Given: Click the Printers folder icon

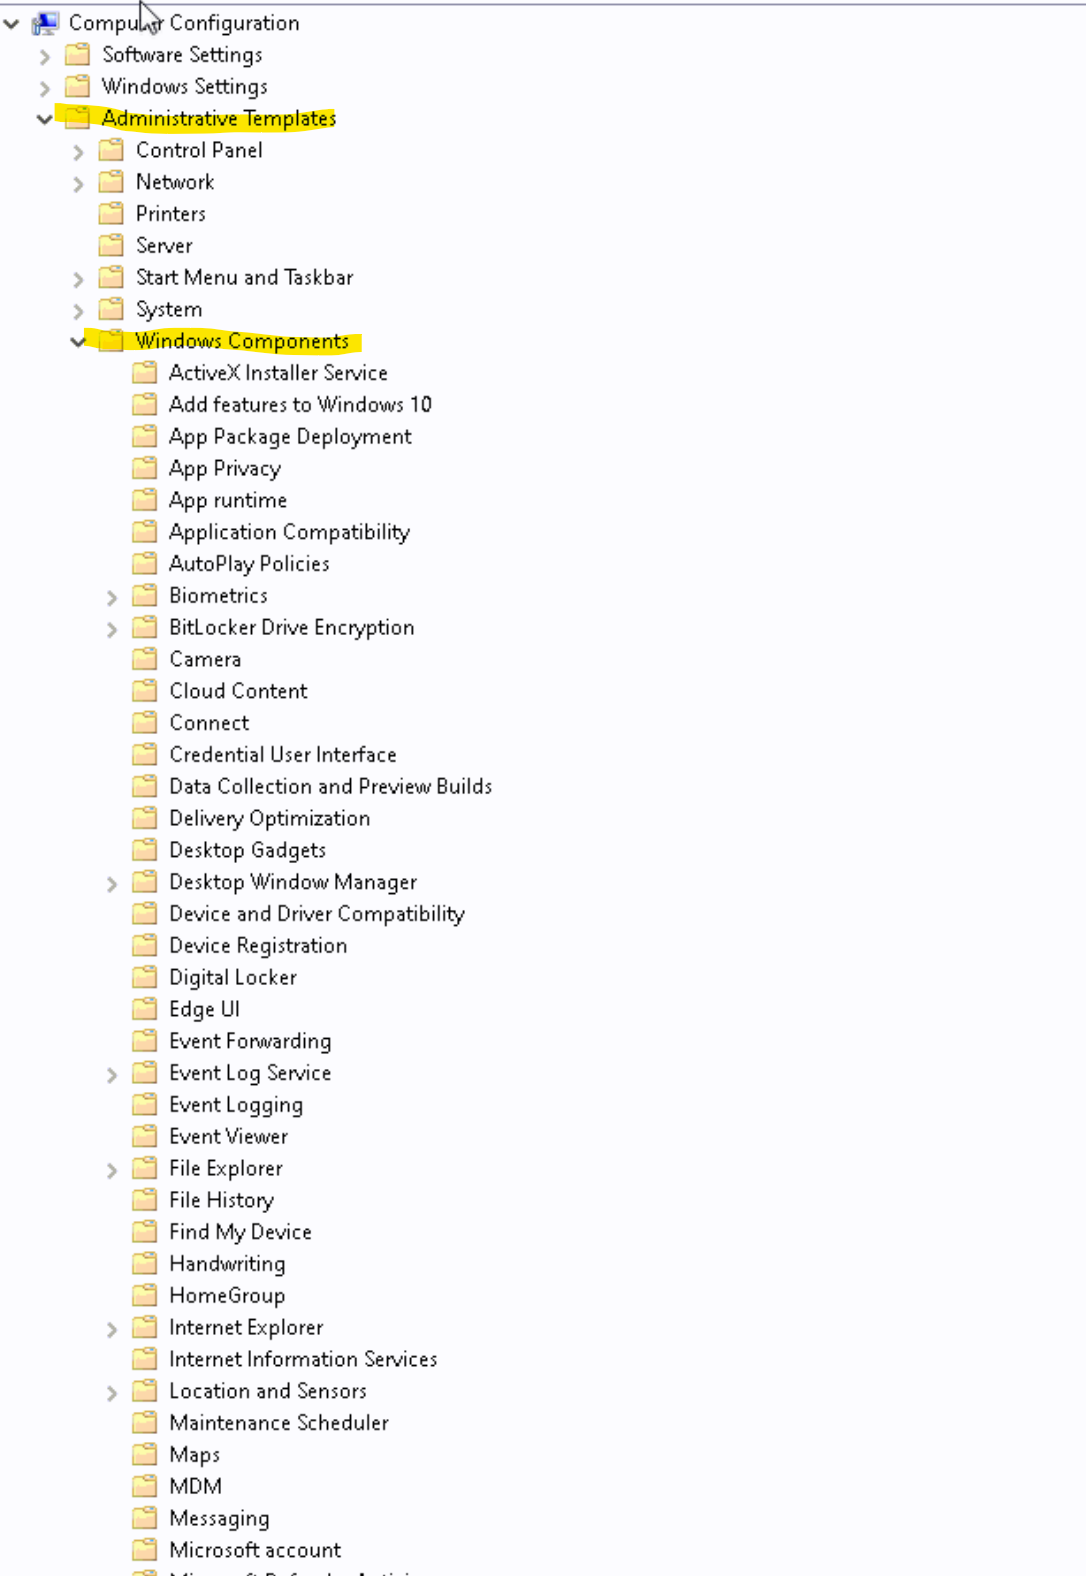Looking at the screenshot, I should 111,214.
